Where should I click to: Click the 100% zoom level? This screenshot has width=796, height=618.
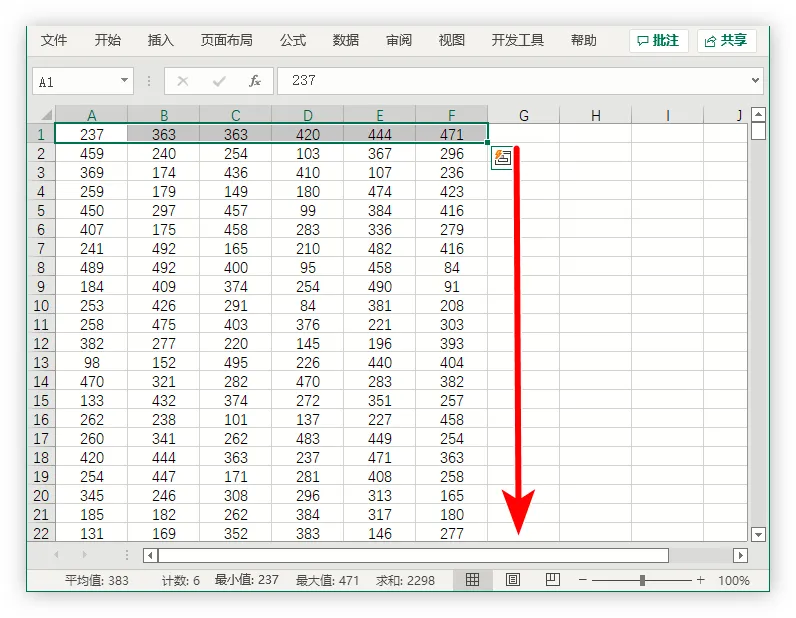(x=734, y=580)
